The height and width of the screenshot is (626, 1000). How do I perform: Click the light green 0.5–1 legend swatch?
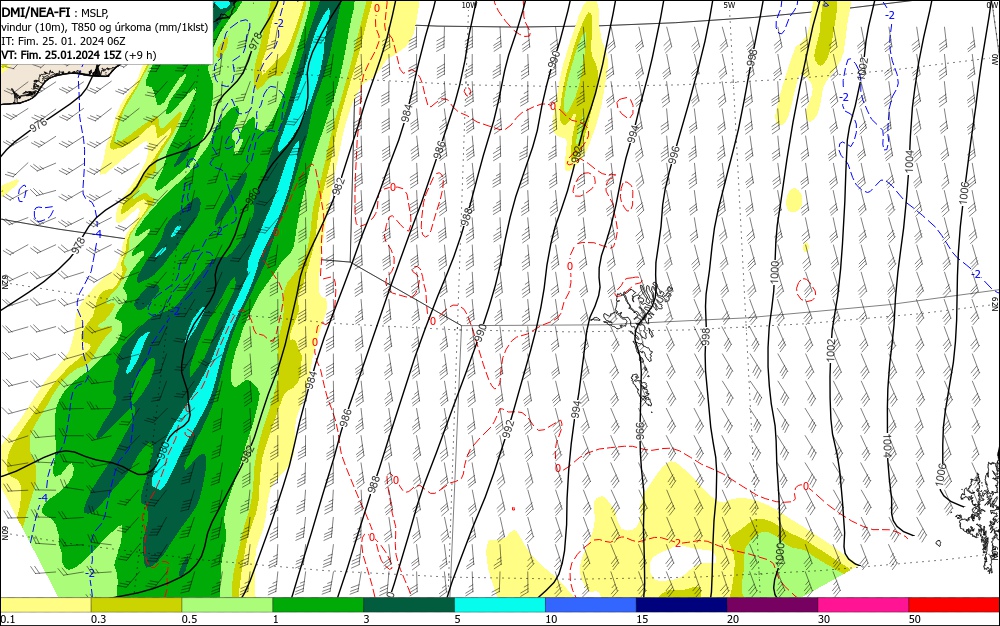pos(227,605)
